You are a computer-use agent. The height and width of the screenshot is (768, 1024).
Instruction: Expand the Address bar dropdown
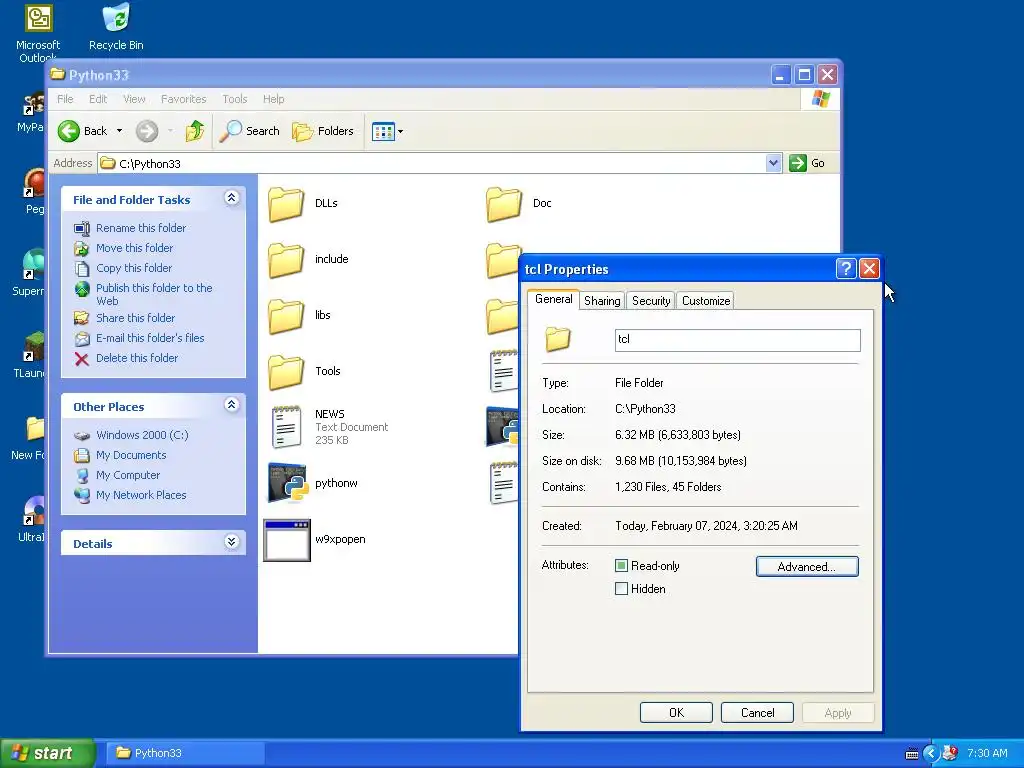(773, 163)
